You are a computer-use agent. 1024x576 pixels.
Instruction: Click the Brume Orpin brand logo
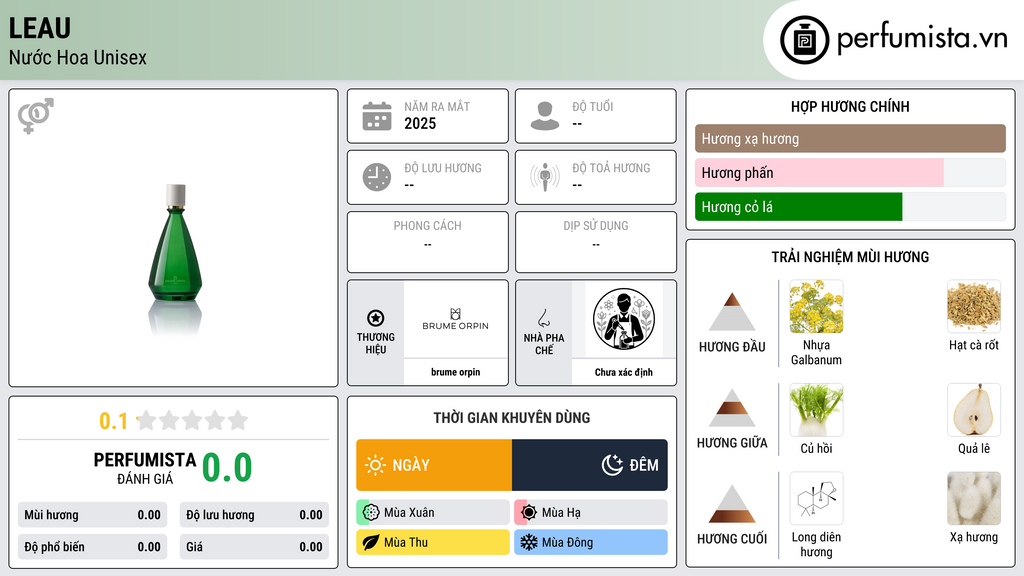(x=455, y=319)
